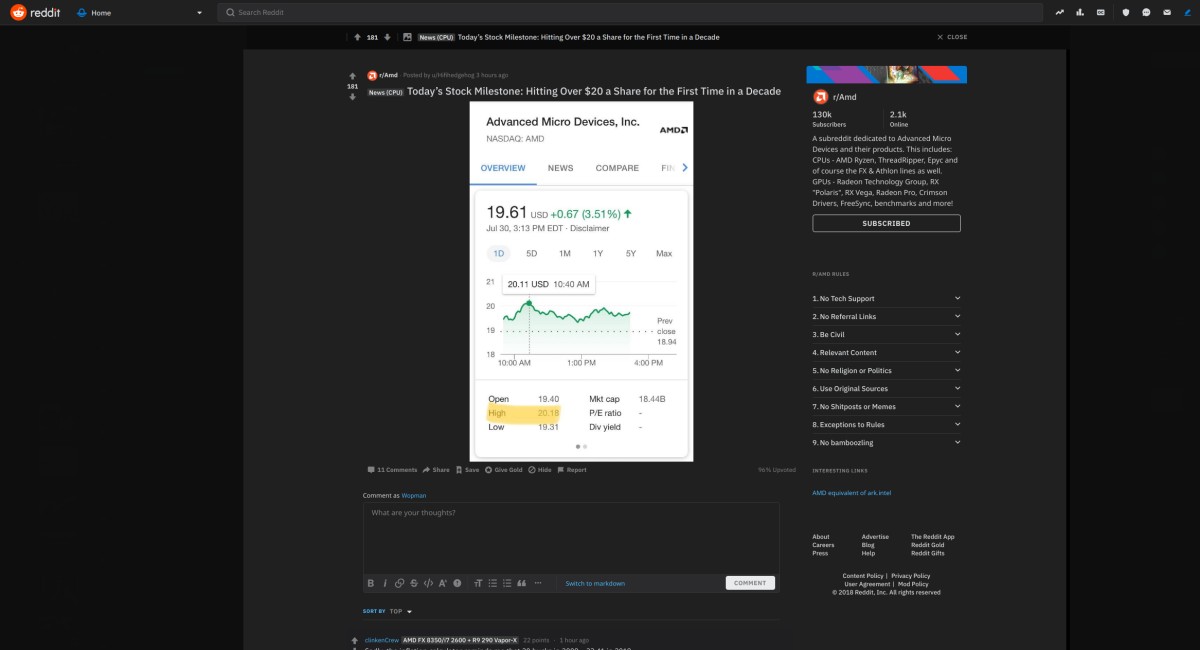
Task: Apply inline code formatting
Action: 428,583
